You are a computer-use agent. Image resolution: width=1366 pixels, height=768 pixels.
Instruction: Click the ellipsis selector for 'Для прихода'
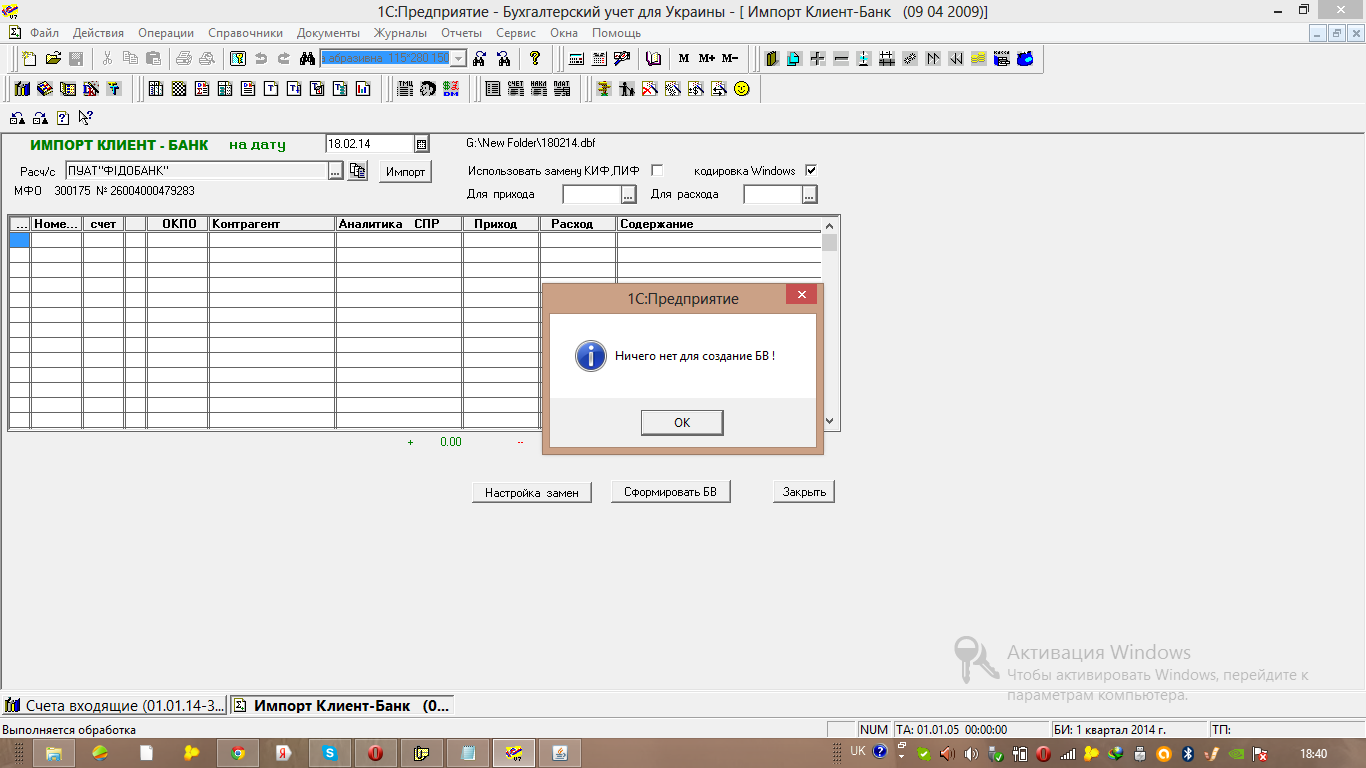[629, 194]
